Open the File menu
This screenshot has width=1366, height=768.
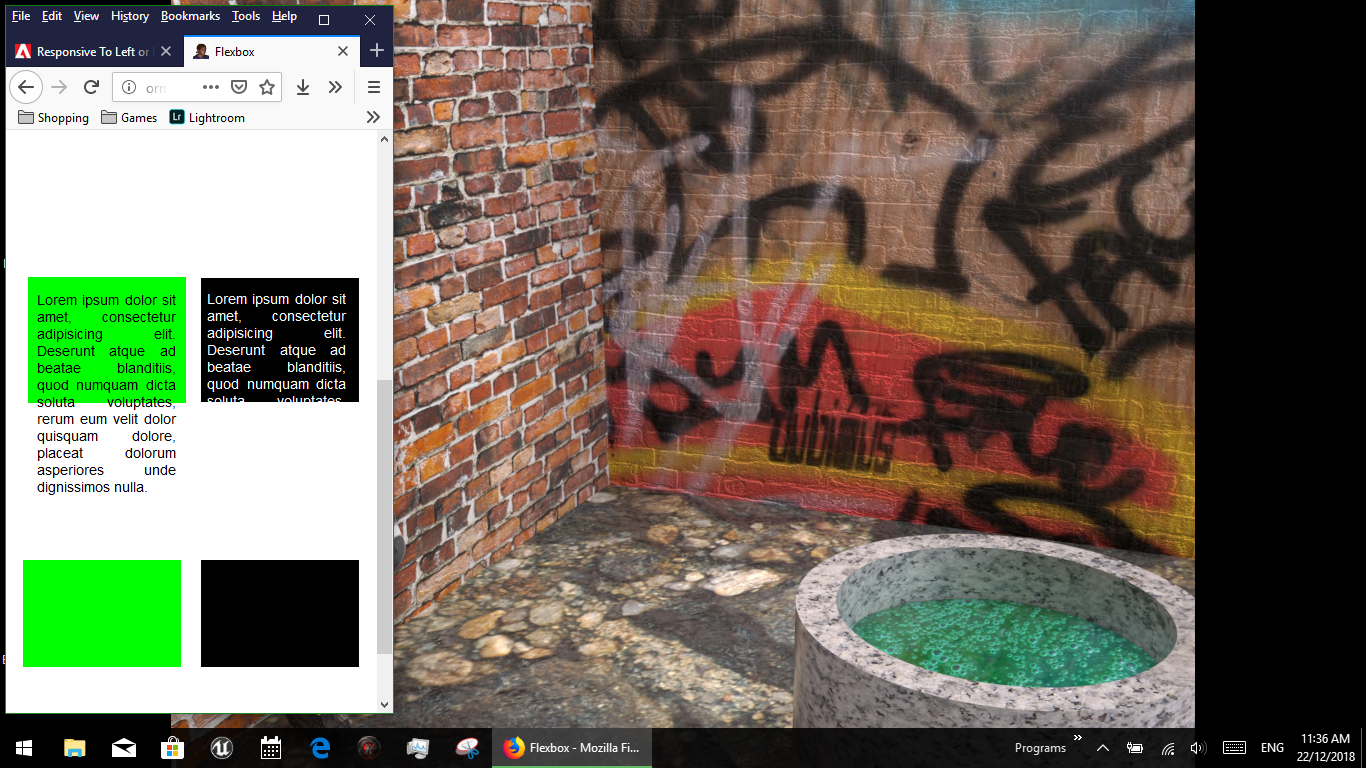[21, 16]
